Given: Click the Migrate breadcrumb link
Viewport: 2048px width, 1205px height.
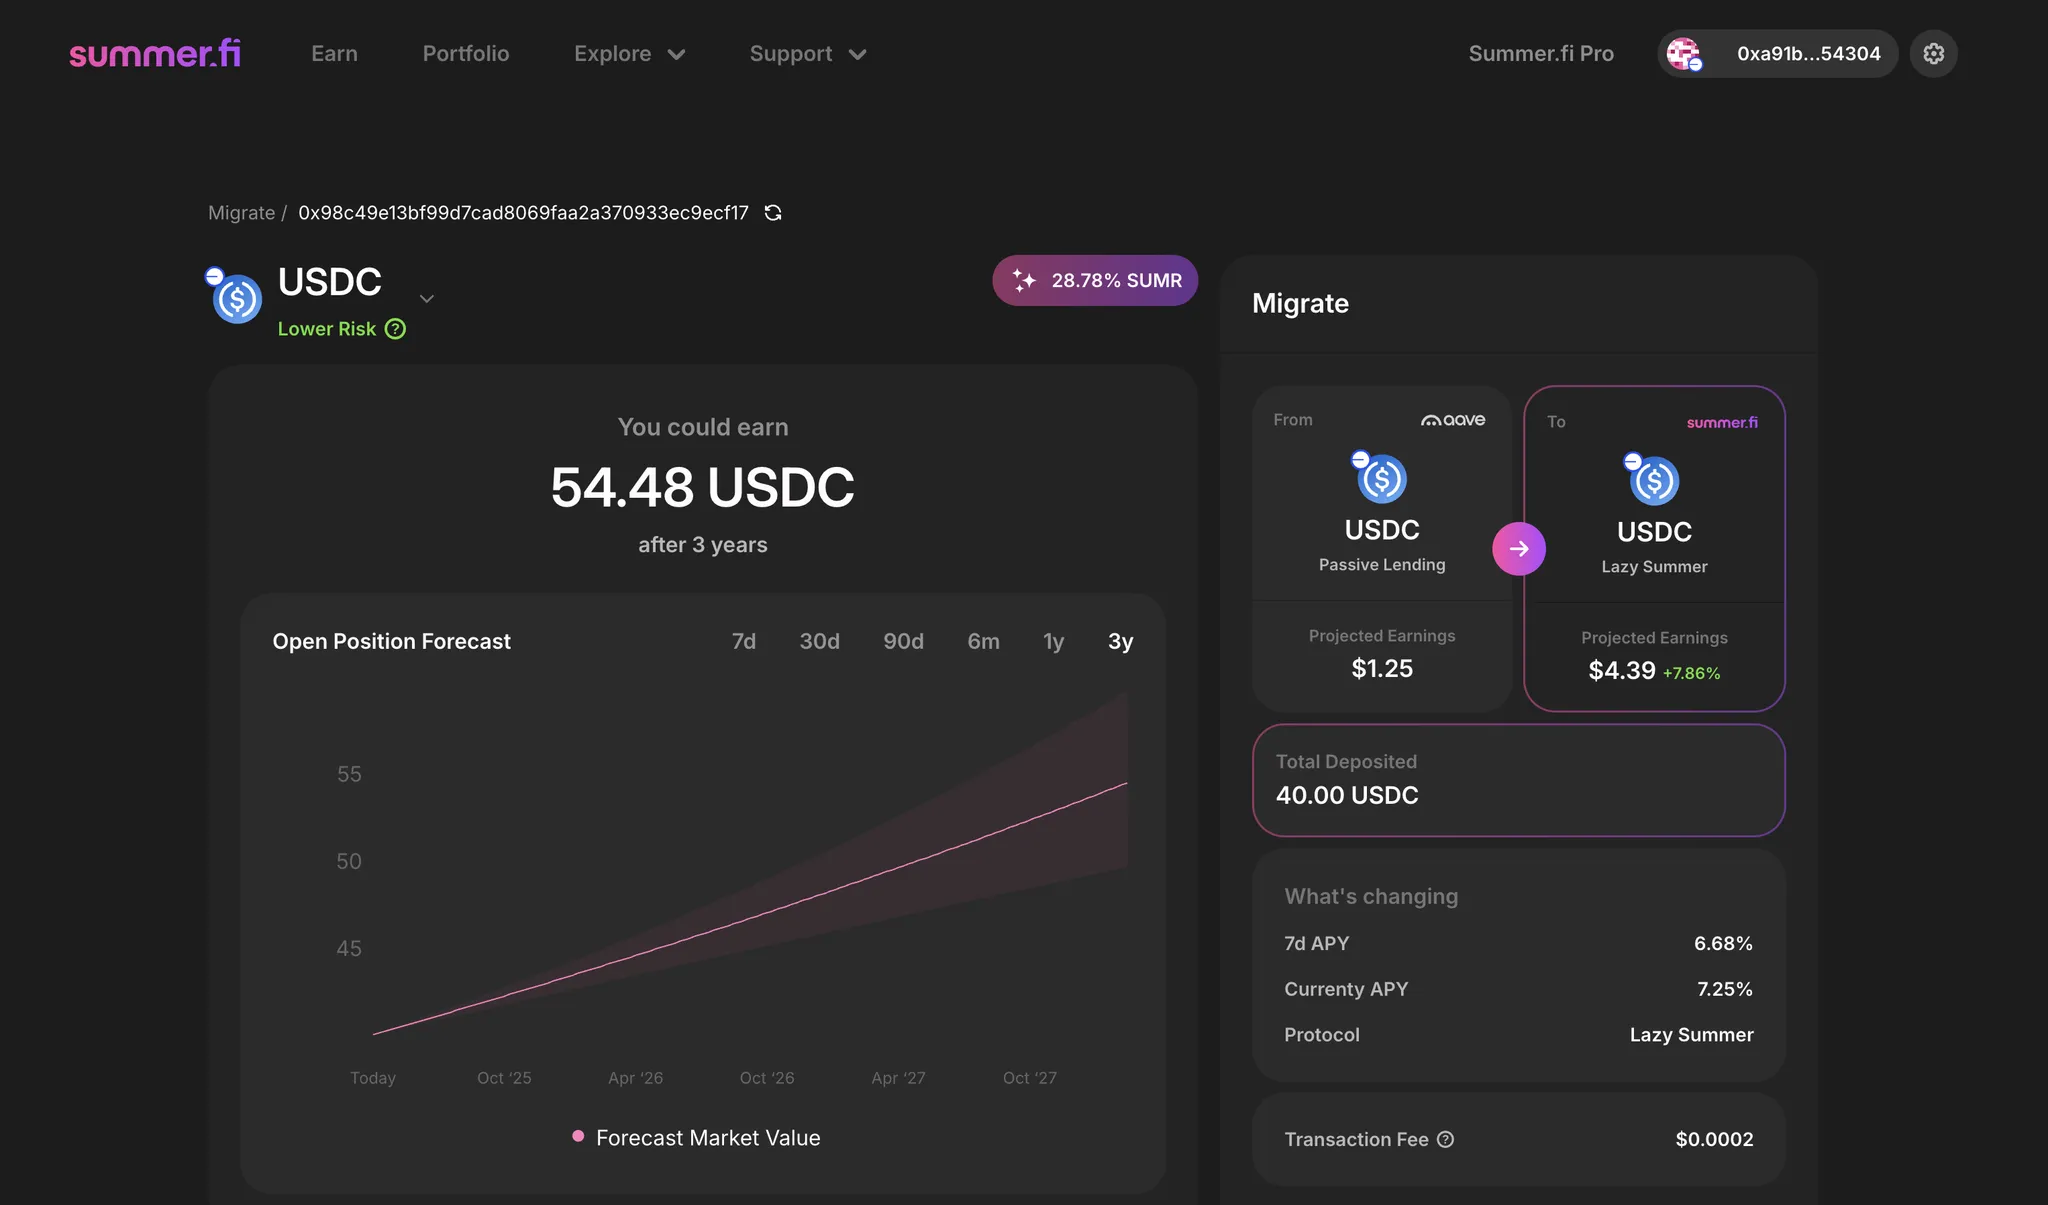Looking at the screenshot, I should 241,213.
